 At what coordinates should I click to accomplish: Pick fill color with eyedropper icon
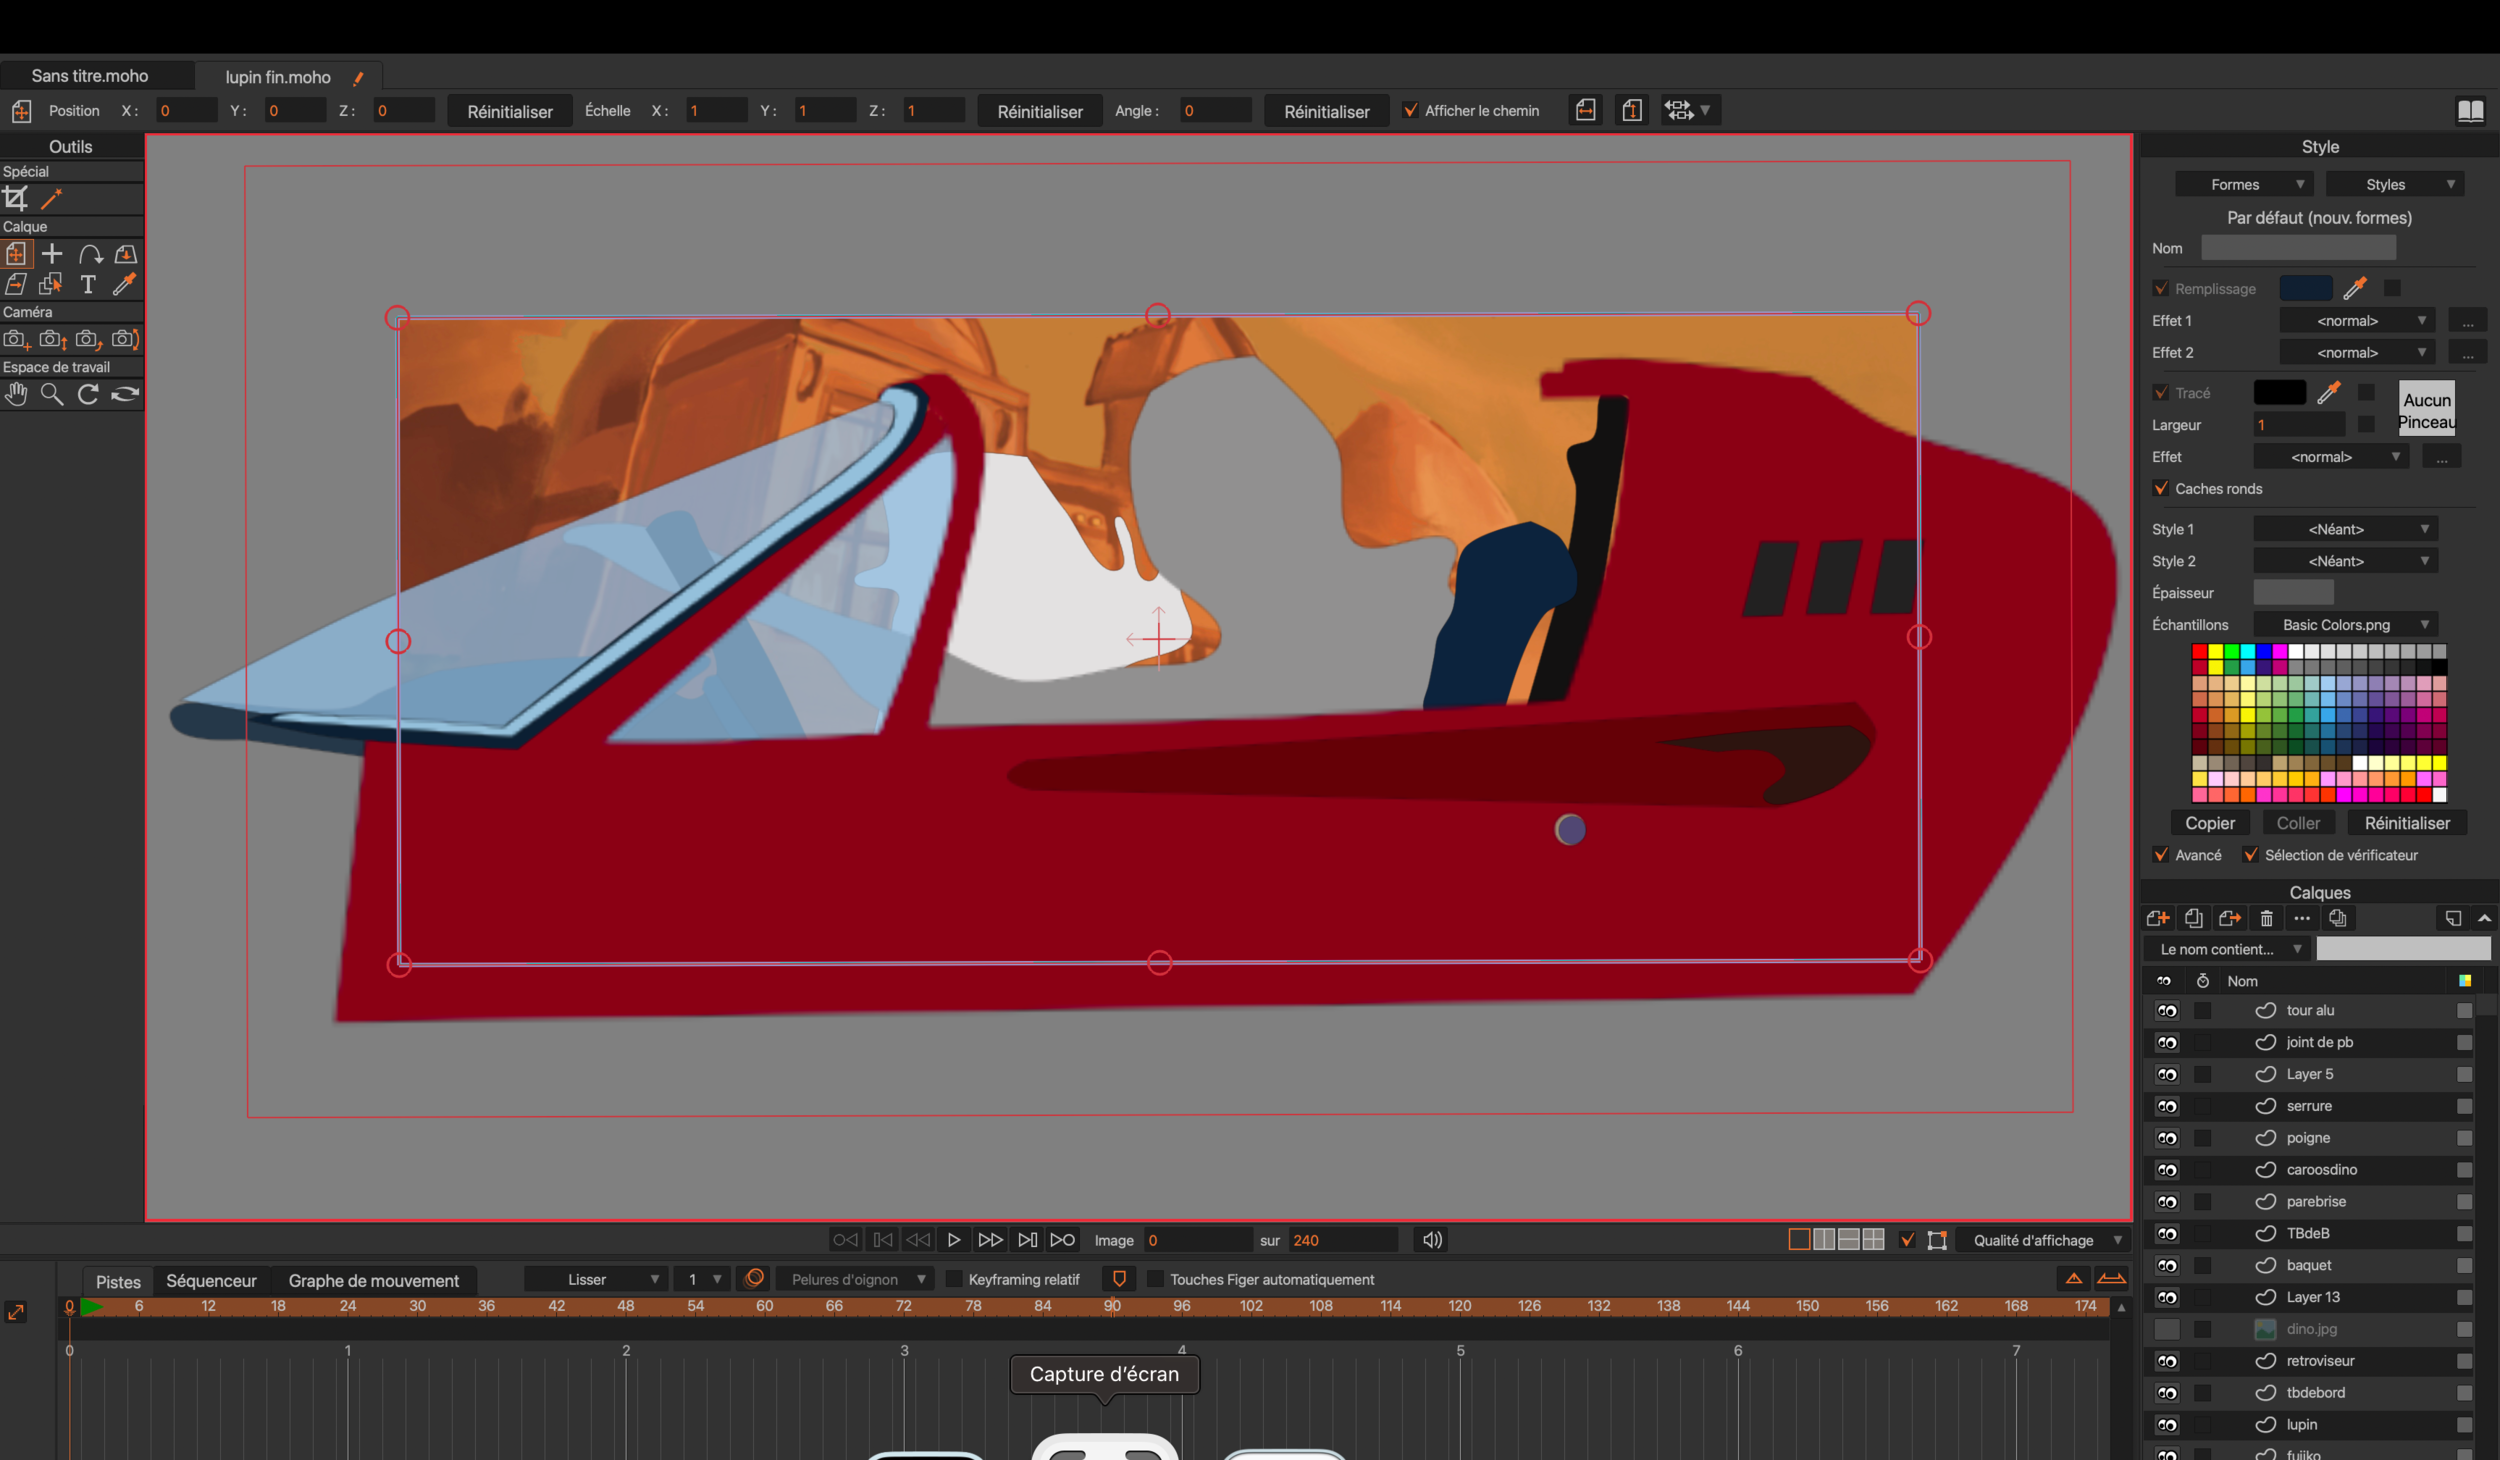(2354, 289)
